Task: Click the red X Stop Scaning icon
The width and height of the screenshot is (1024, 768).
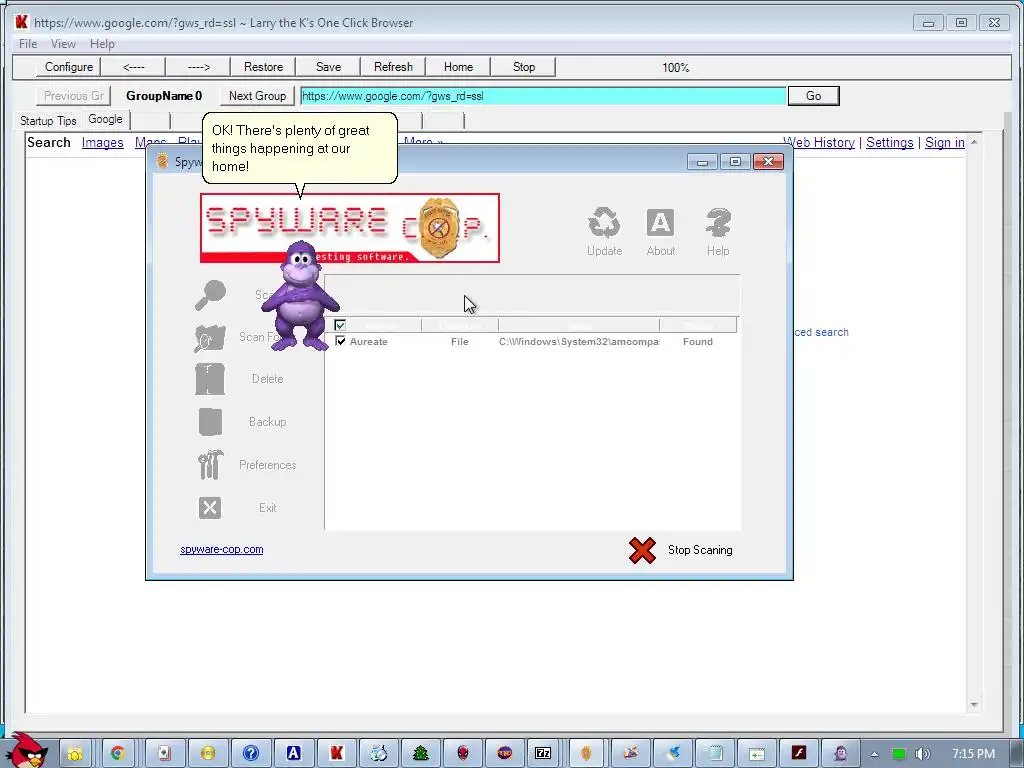Action: (x=642, y=551)
